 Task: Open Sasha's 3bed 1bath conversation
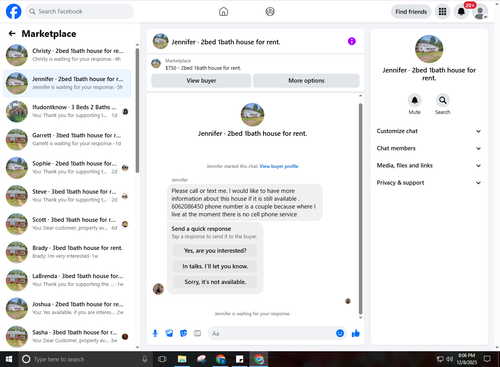[x=68, y=336]
